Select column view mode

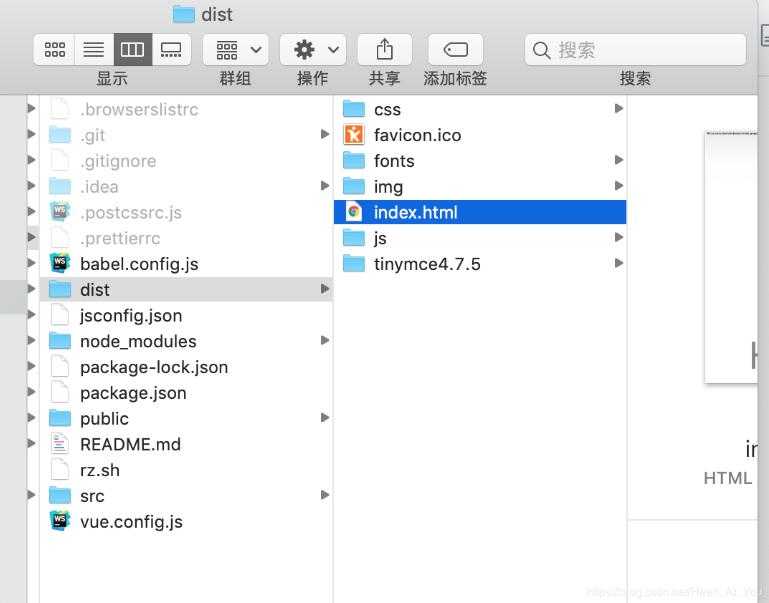[x=132, y=49]
